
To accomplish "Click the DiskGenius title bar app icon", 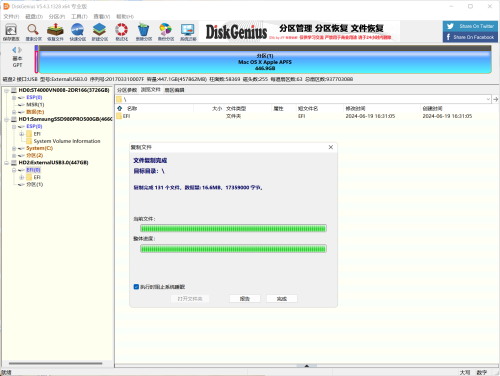I will (x=6, y=6).
